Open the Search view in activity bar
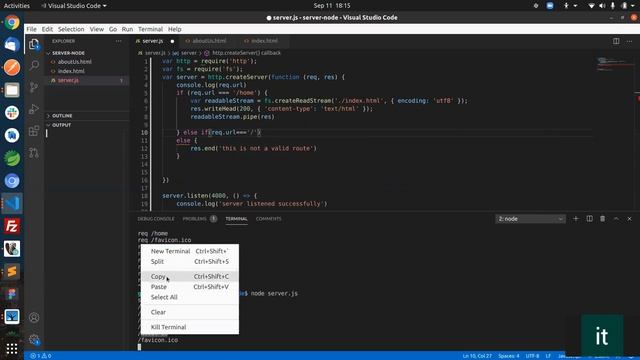 pyautogui.click(x=34, y=65)
